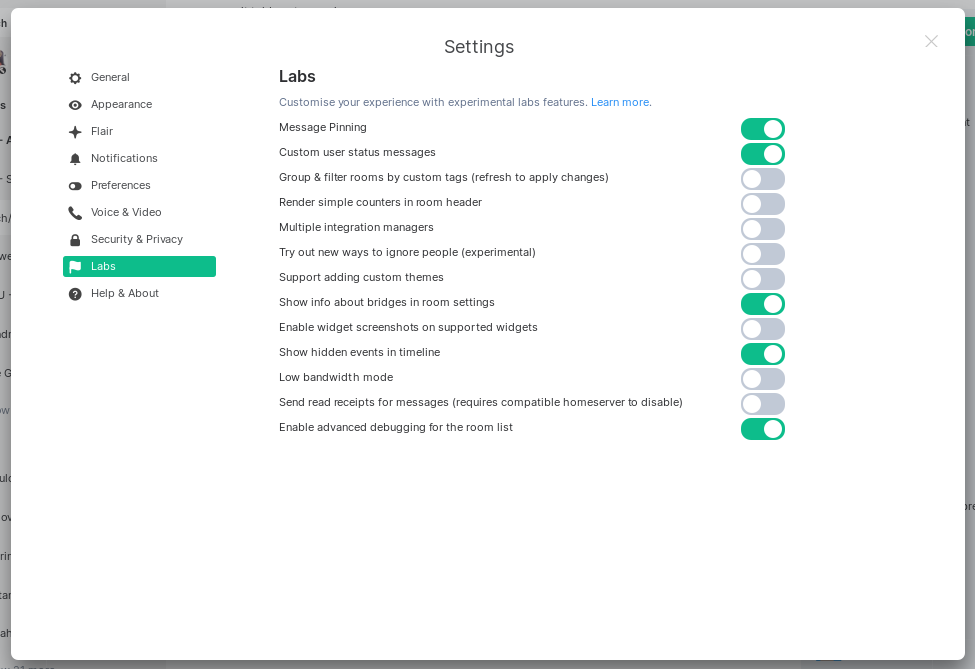Click the Appearance eye icon

(x=75, y=105)
